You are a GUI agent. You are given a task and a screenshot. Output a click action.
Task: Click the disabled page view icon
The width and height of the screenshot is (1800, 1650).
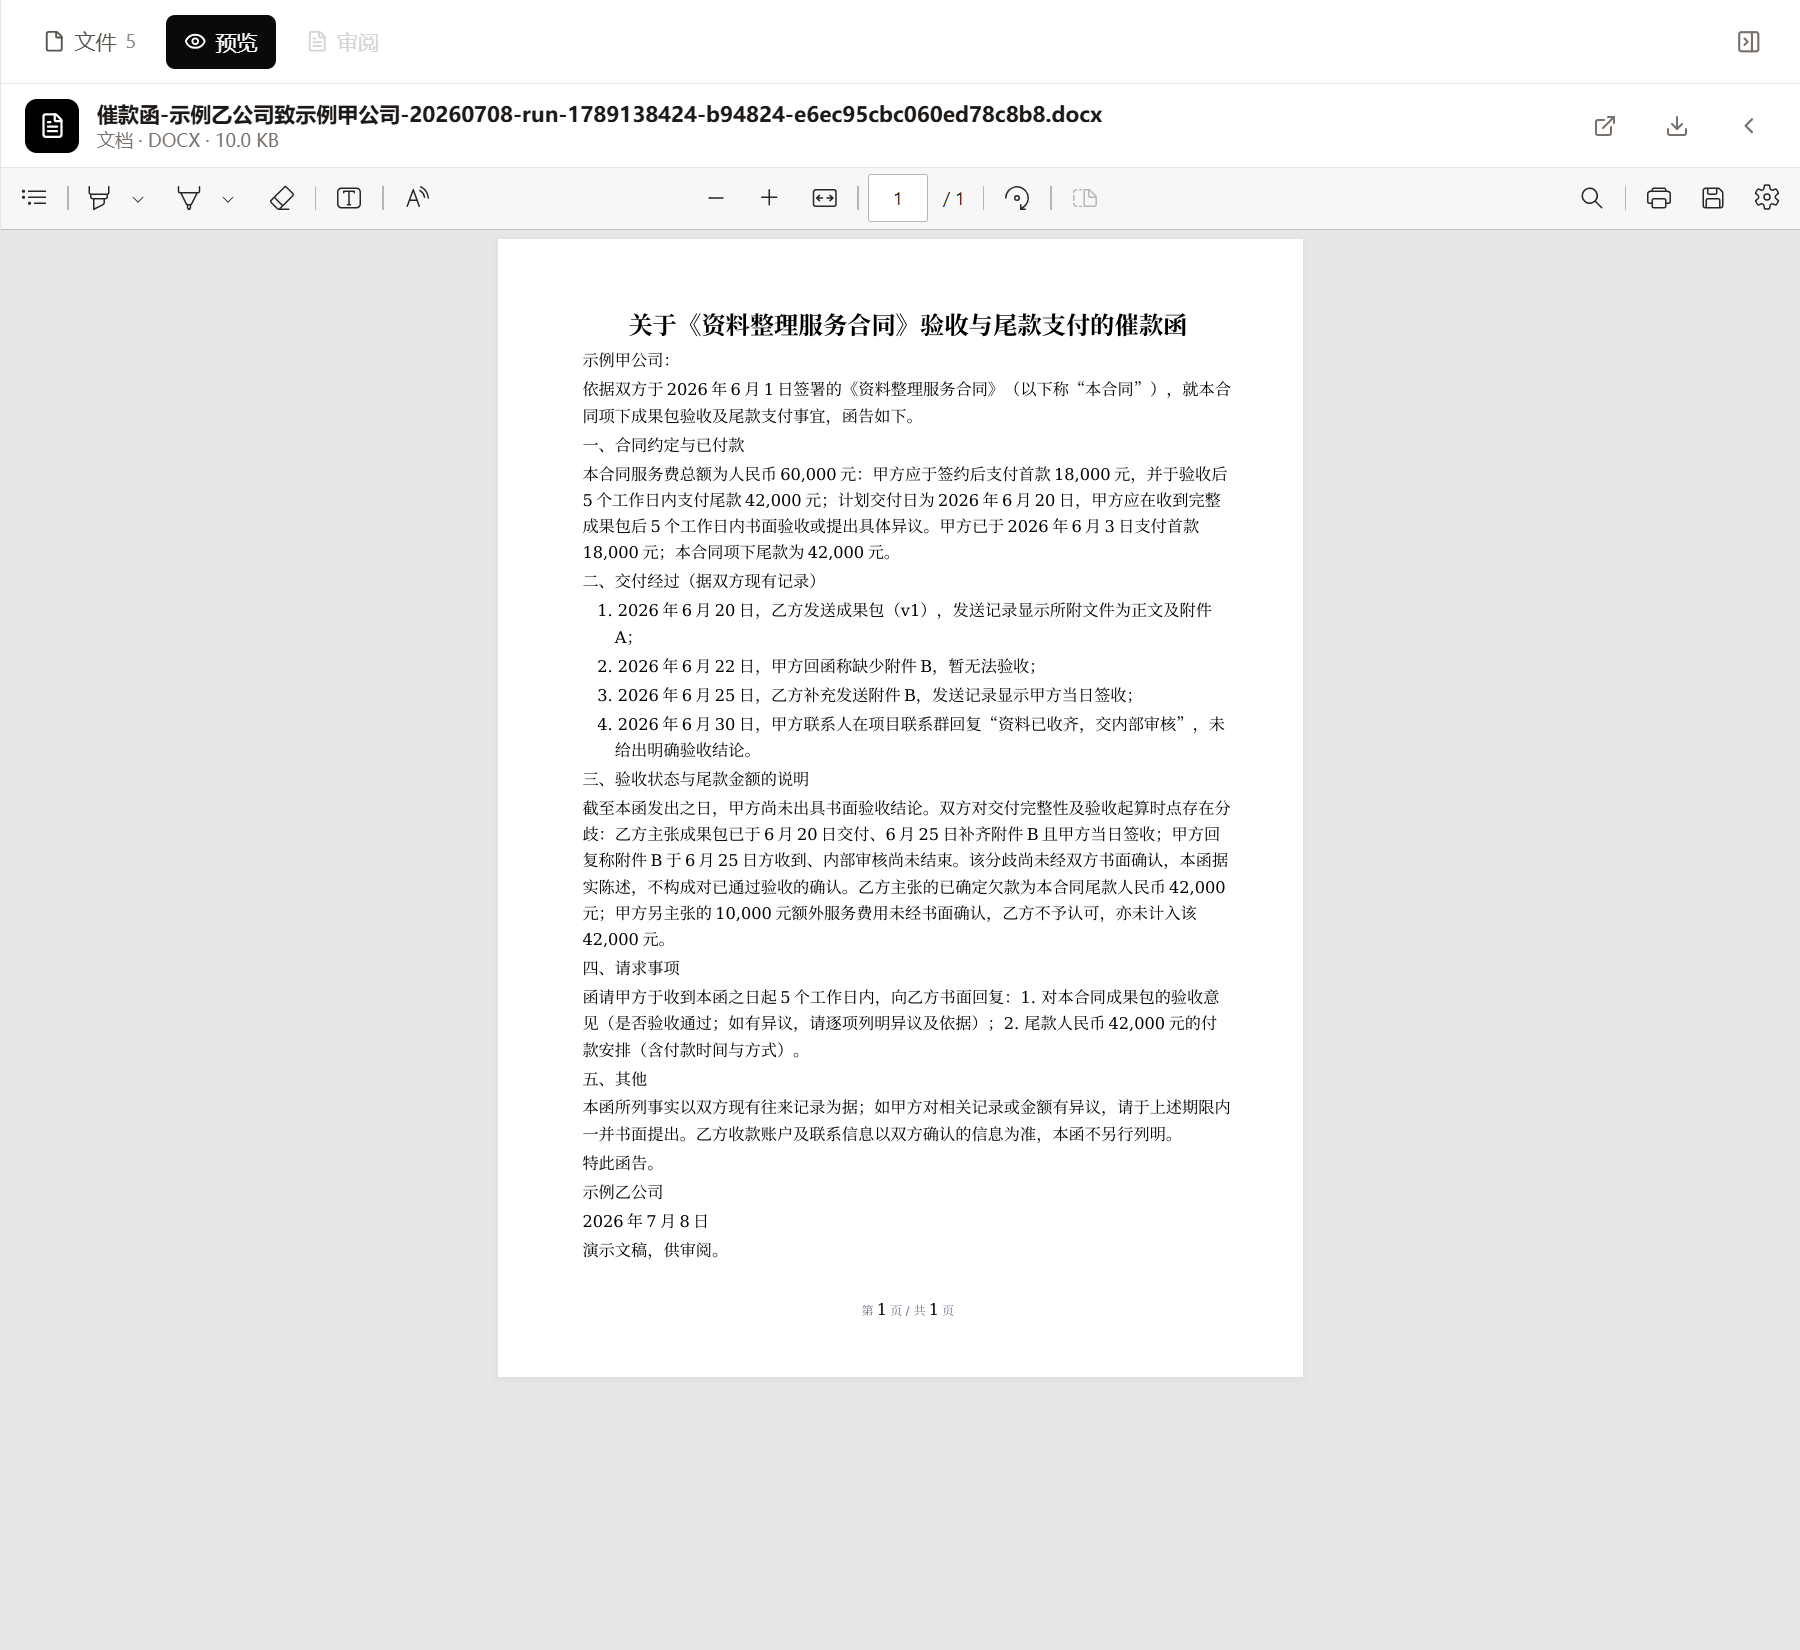(1085, 198)
